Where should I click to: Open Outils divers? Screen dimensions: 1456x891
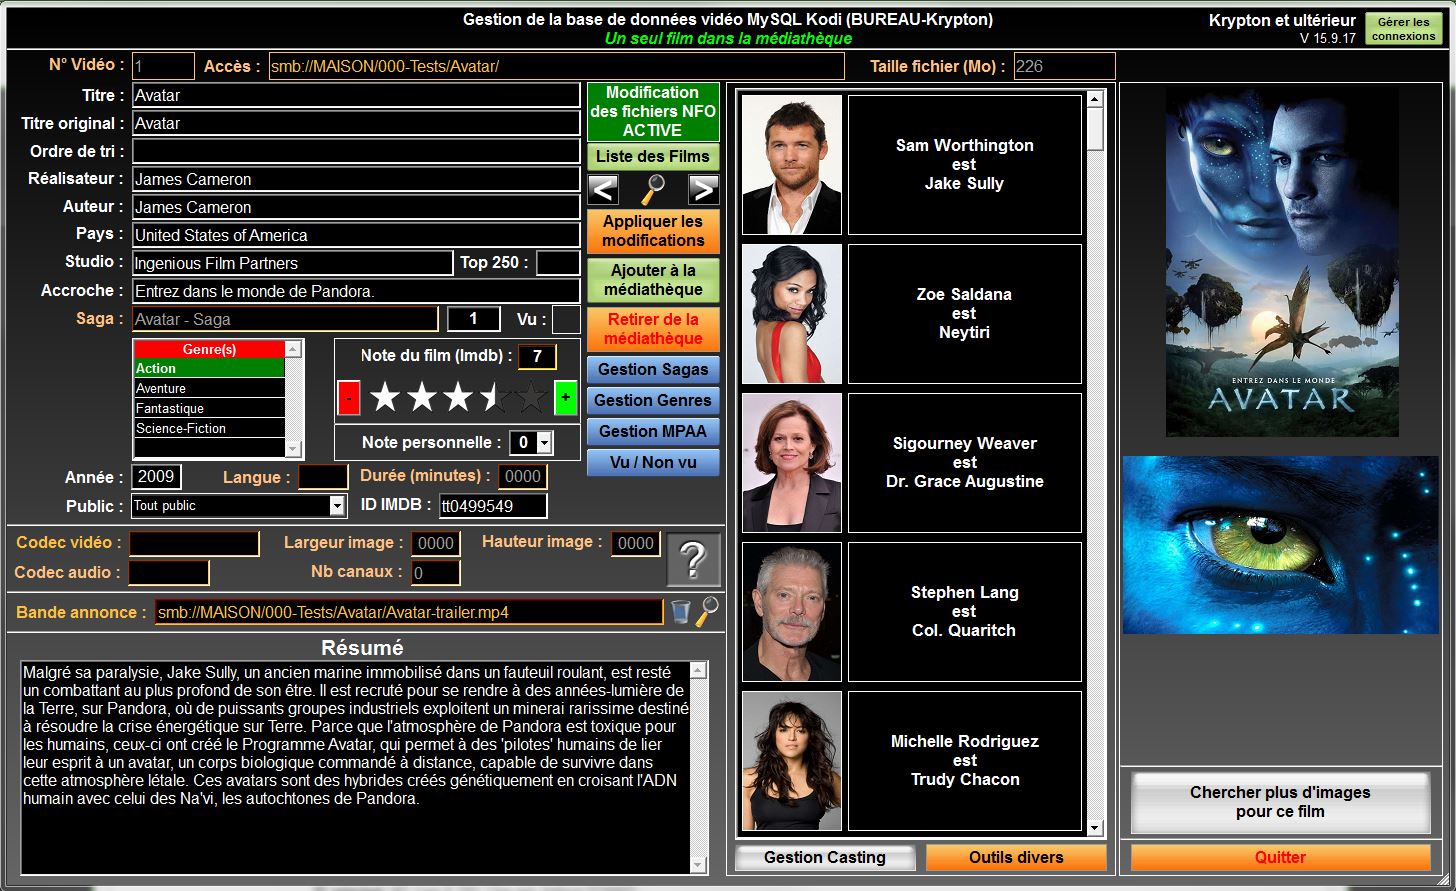[1016, 857]
